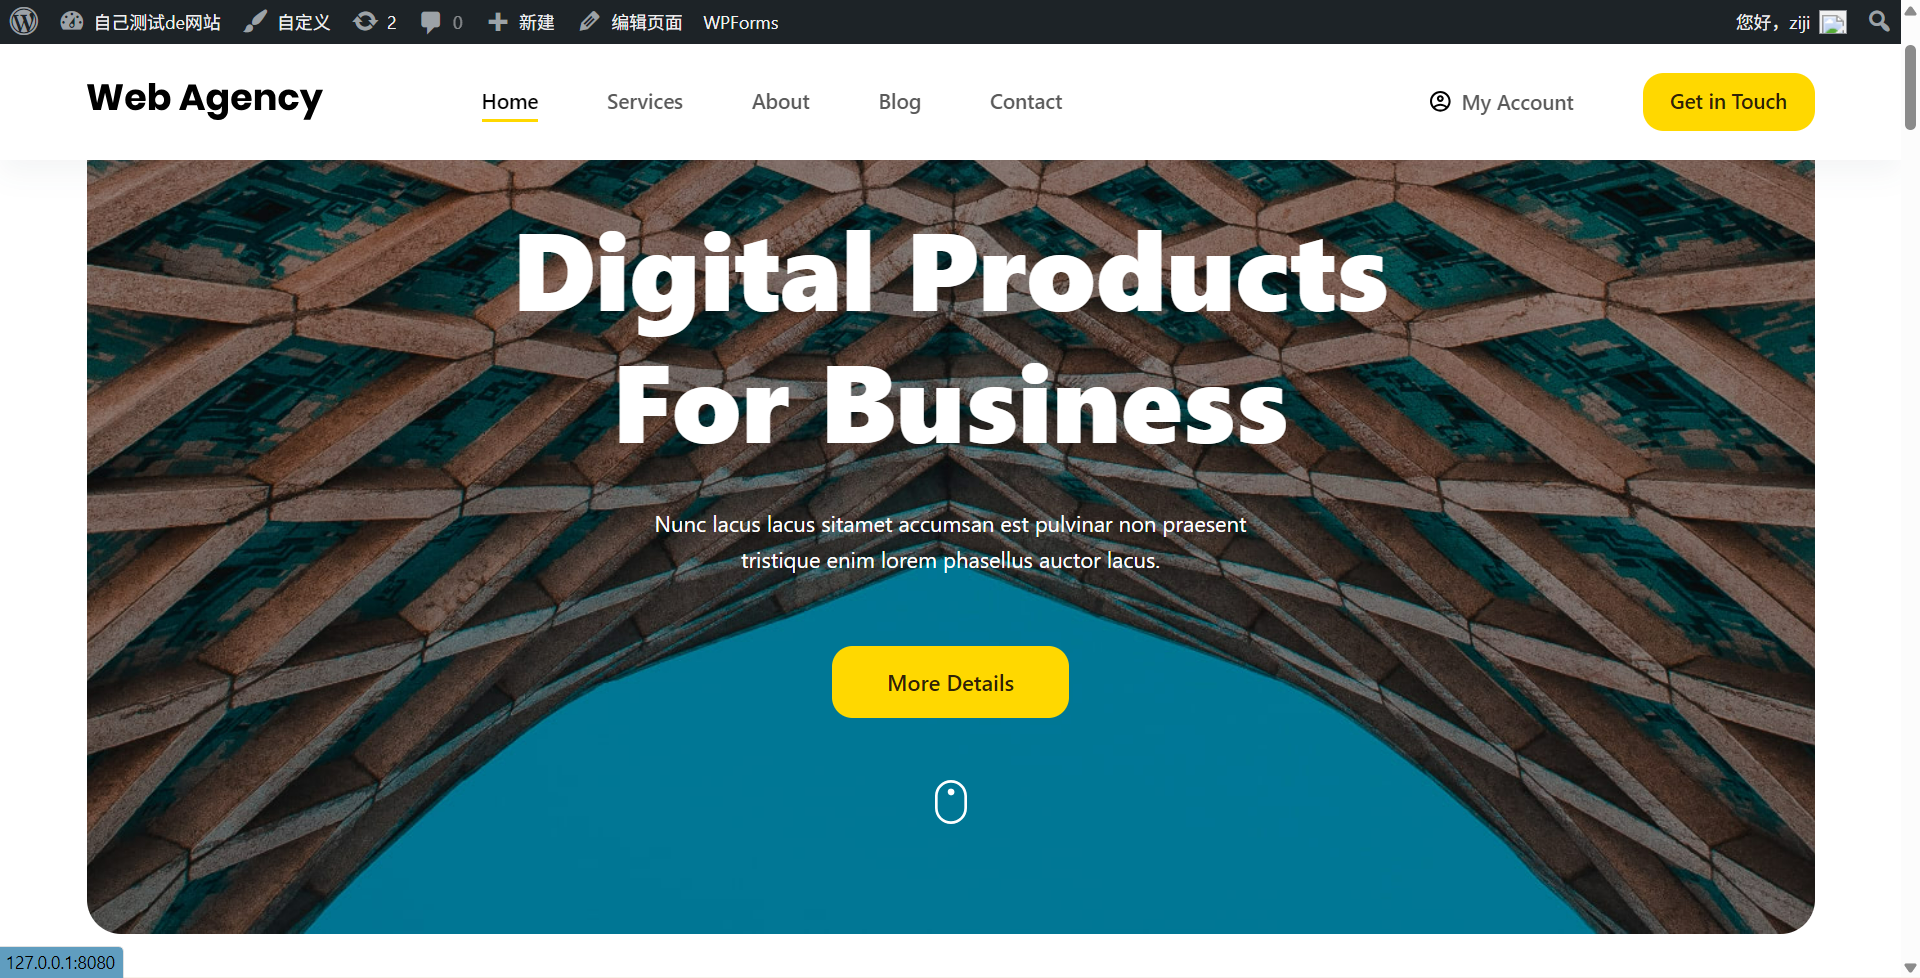
Task: Click the mouse scroll-down icon in hero
Action: (x=951, y=802)
